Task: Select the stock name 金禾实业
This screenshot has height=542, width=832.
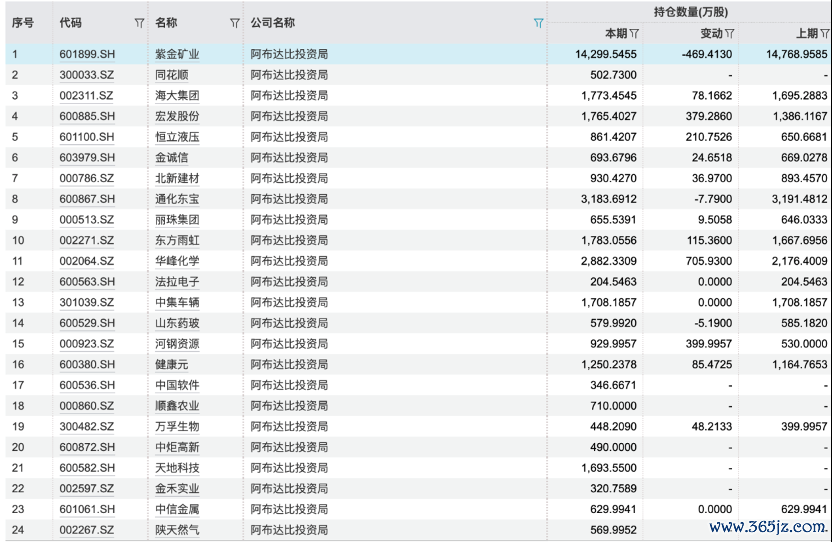Action: 177,489
